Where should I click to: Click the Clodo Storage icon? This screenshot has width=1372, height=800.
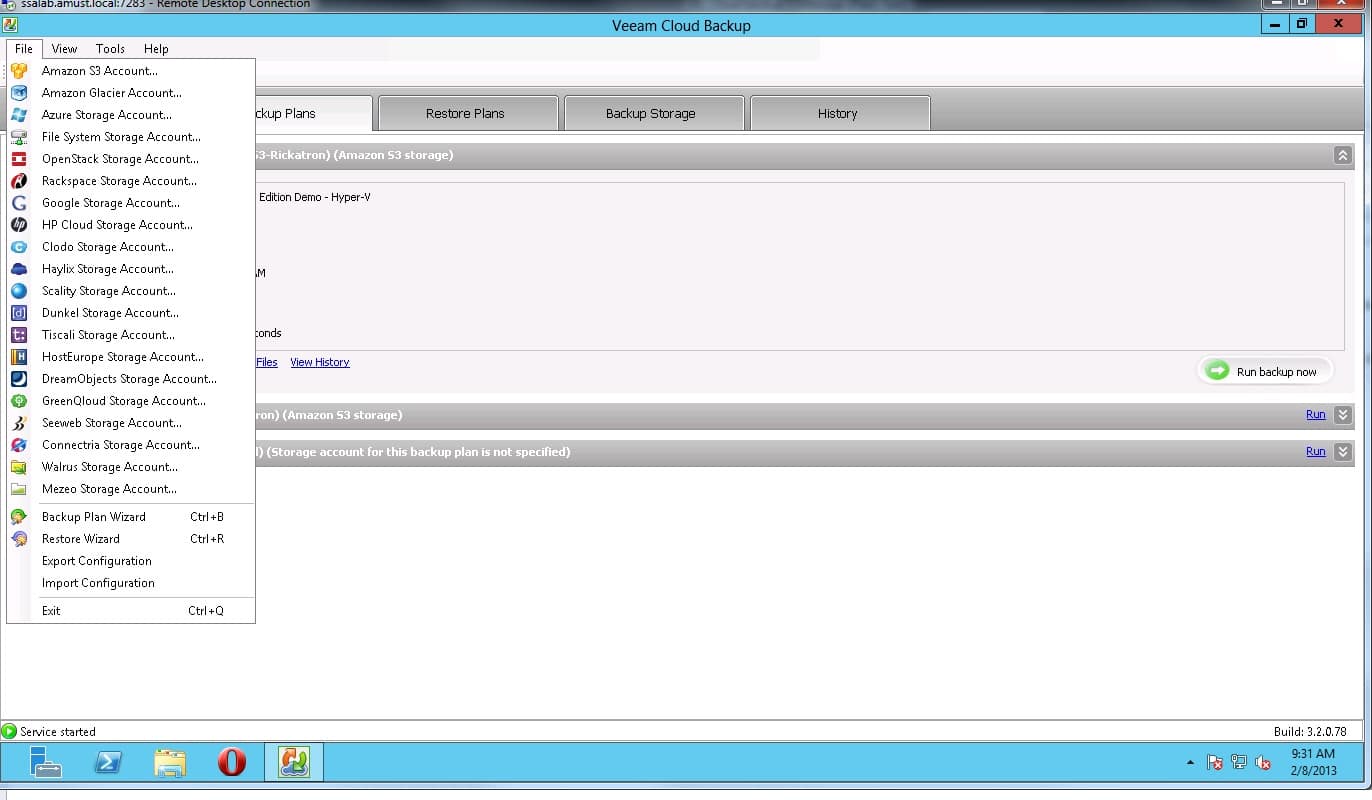[x=19, y=247]
